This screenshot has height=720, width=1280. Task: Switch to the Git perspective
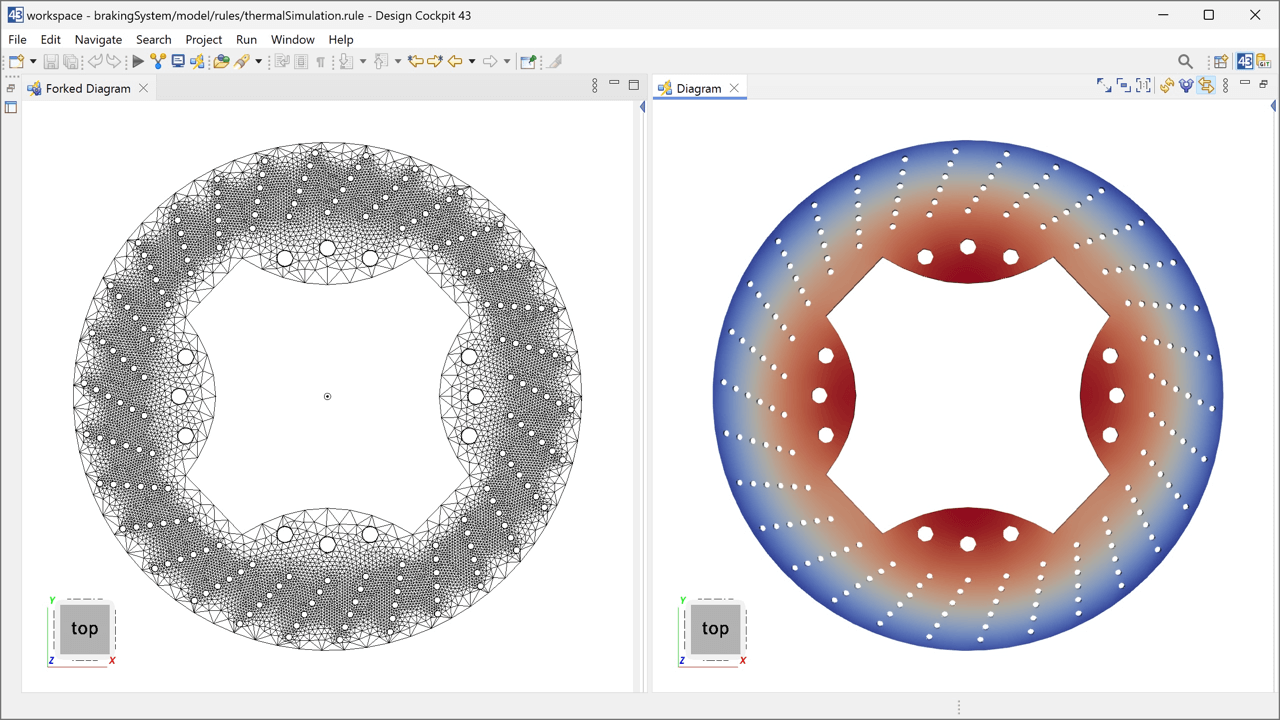[1264, 62]
